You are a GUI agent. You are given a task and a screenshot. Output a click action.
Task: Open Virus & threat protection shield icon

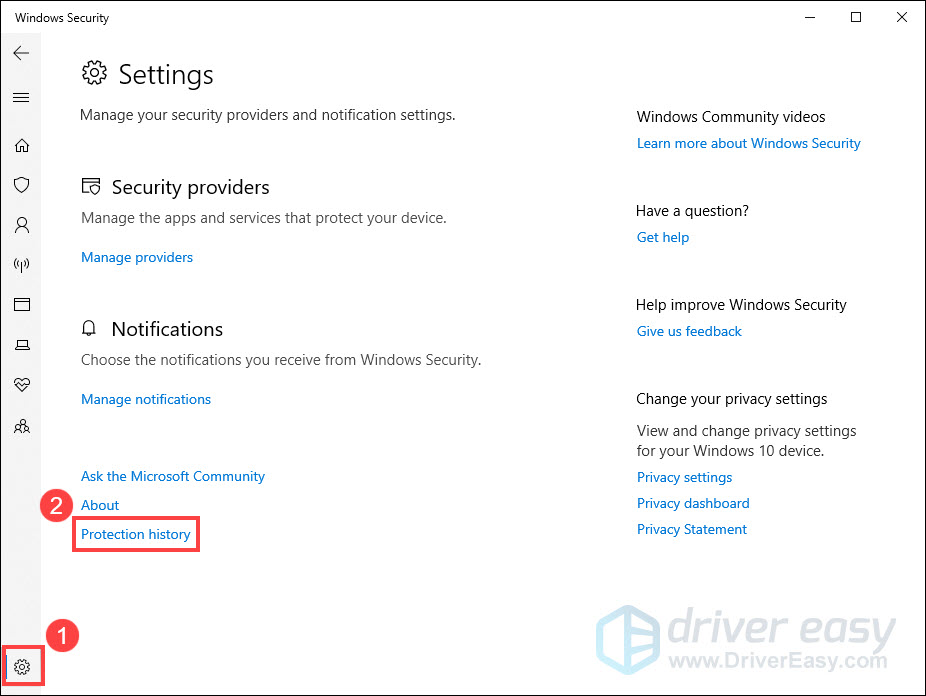pyautogui.click(x=21, y=185)
